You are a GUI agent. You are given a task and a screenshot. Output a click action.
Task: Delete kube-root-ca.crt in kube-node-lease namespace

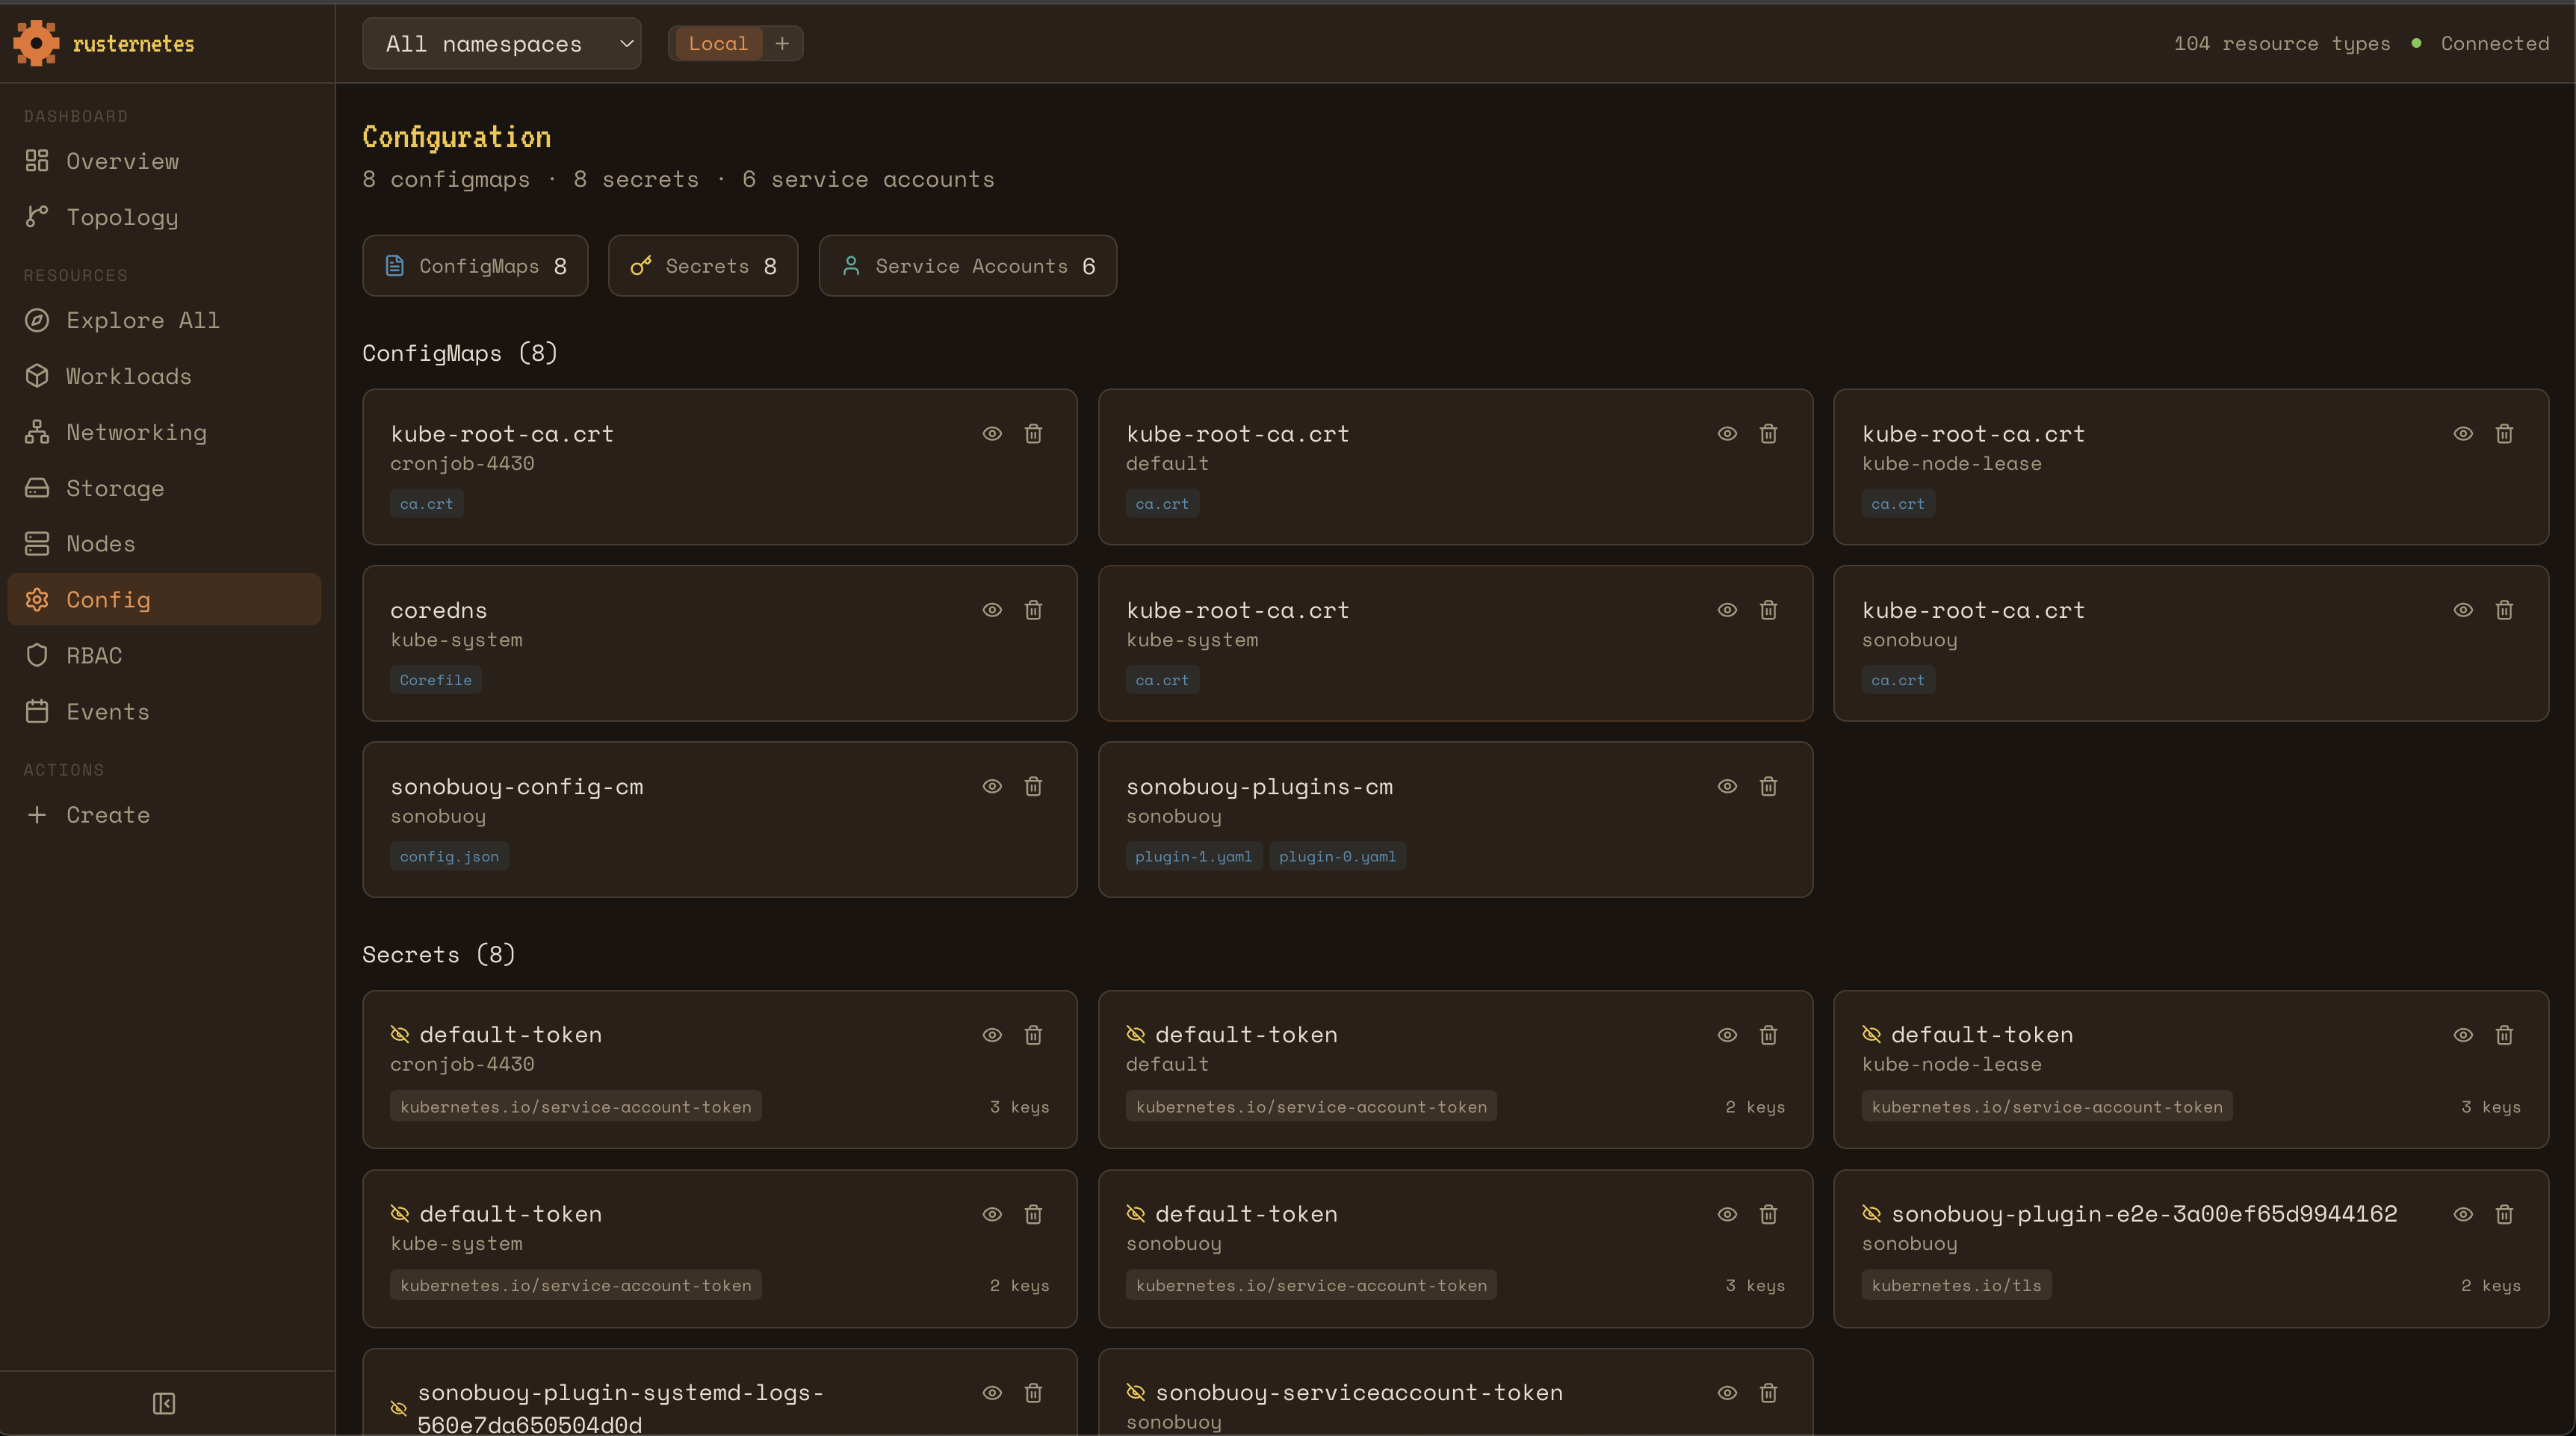2504,433
